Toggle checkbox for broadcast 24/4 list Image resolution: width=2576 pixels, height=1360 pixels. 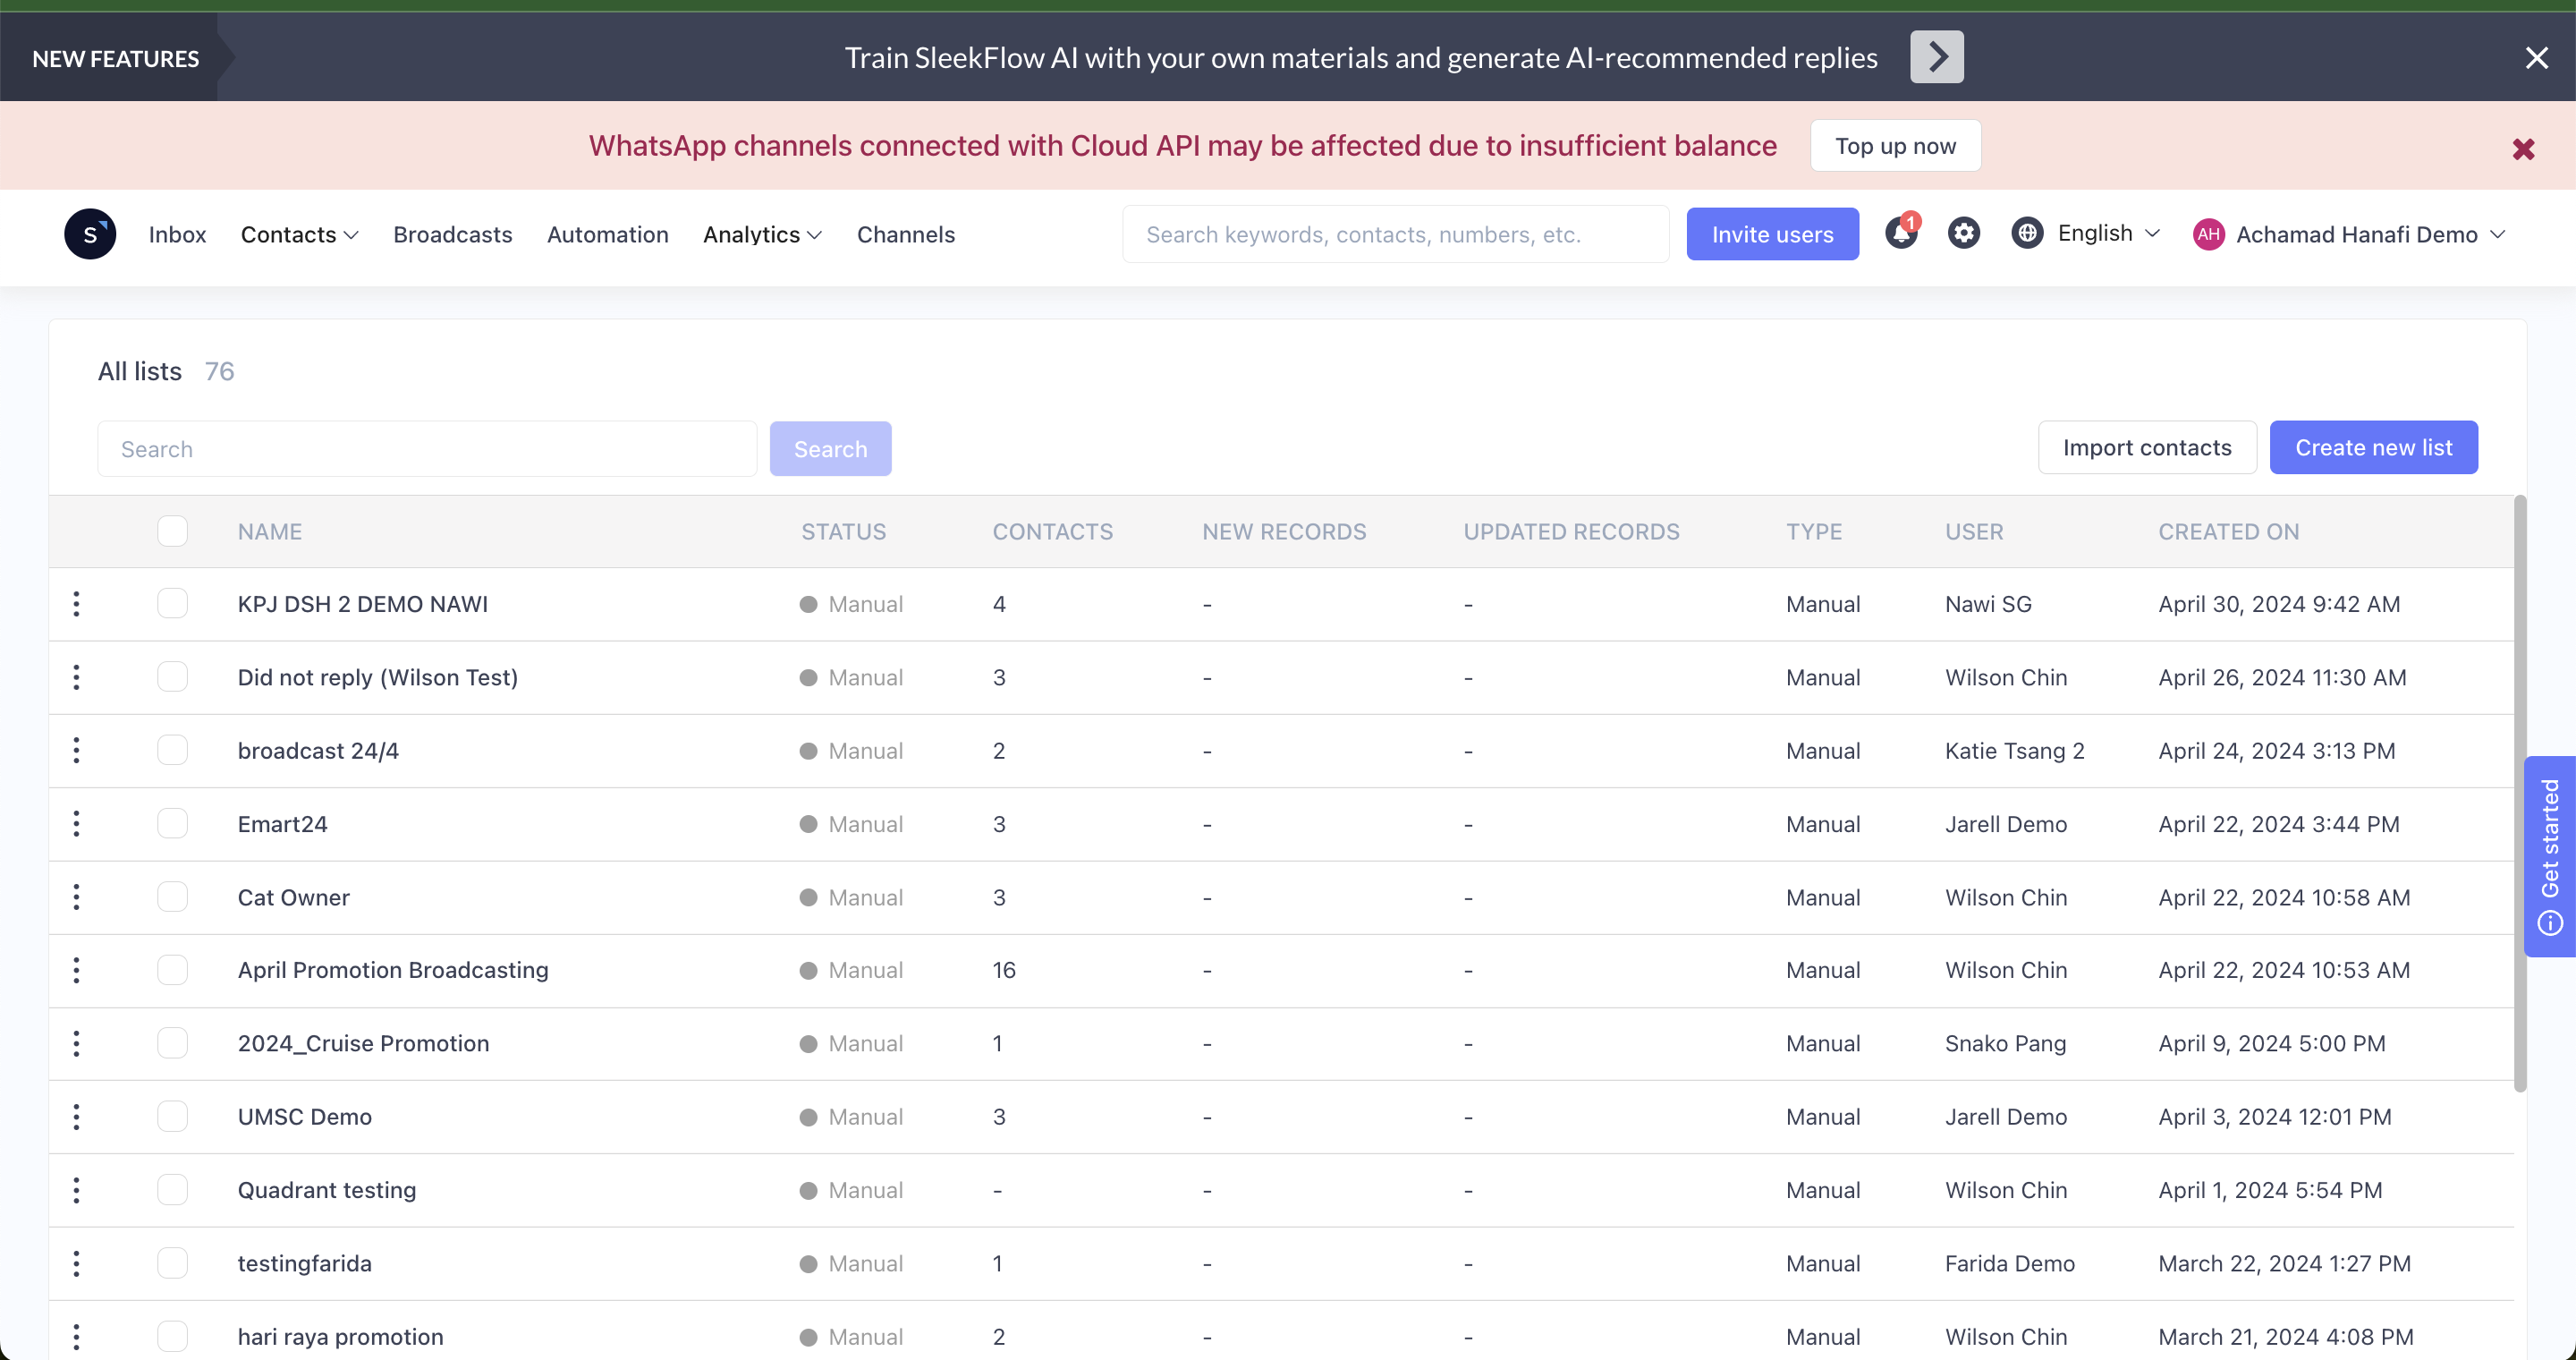pos(170,750)
